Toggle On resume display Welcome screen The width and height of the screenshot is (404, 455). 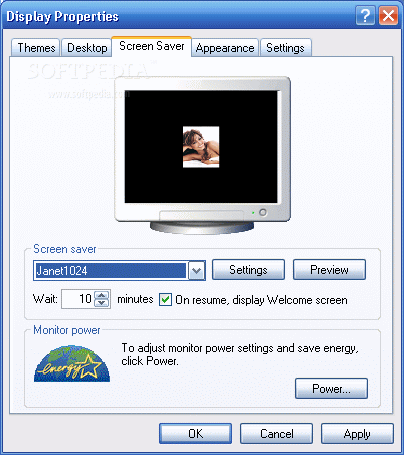165,299
